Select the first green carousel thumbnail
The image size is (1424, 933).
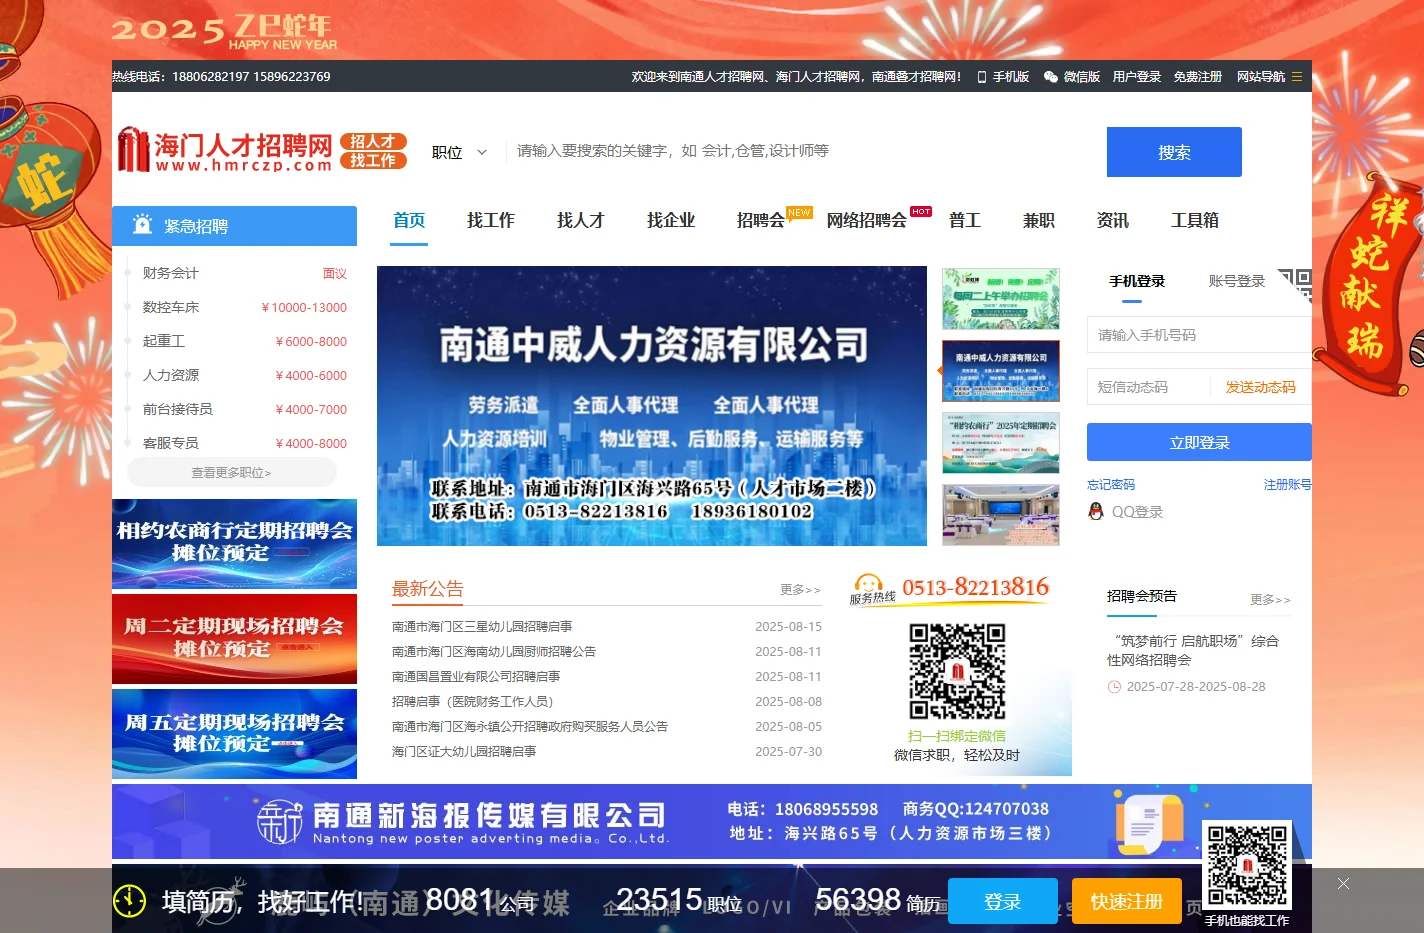tap(1000, 298)
